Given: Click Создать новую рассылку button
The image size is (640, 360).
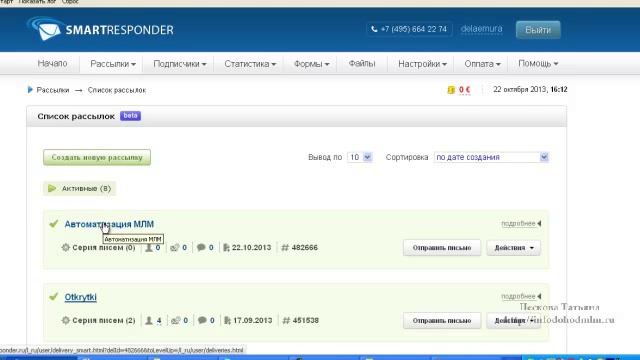Looking at the screenshot, I should click(x=97, y=157).
